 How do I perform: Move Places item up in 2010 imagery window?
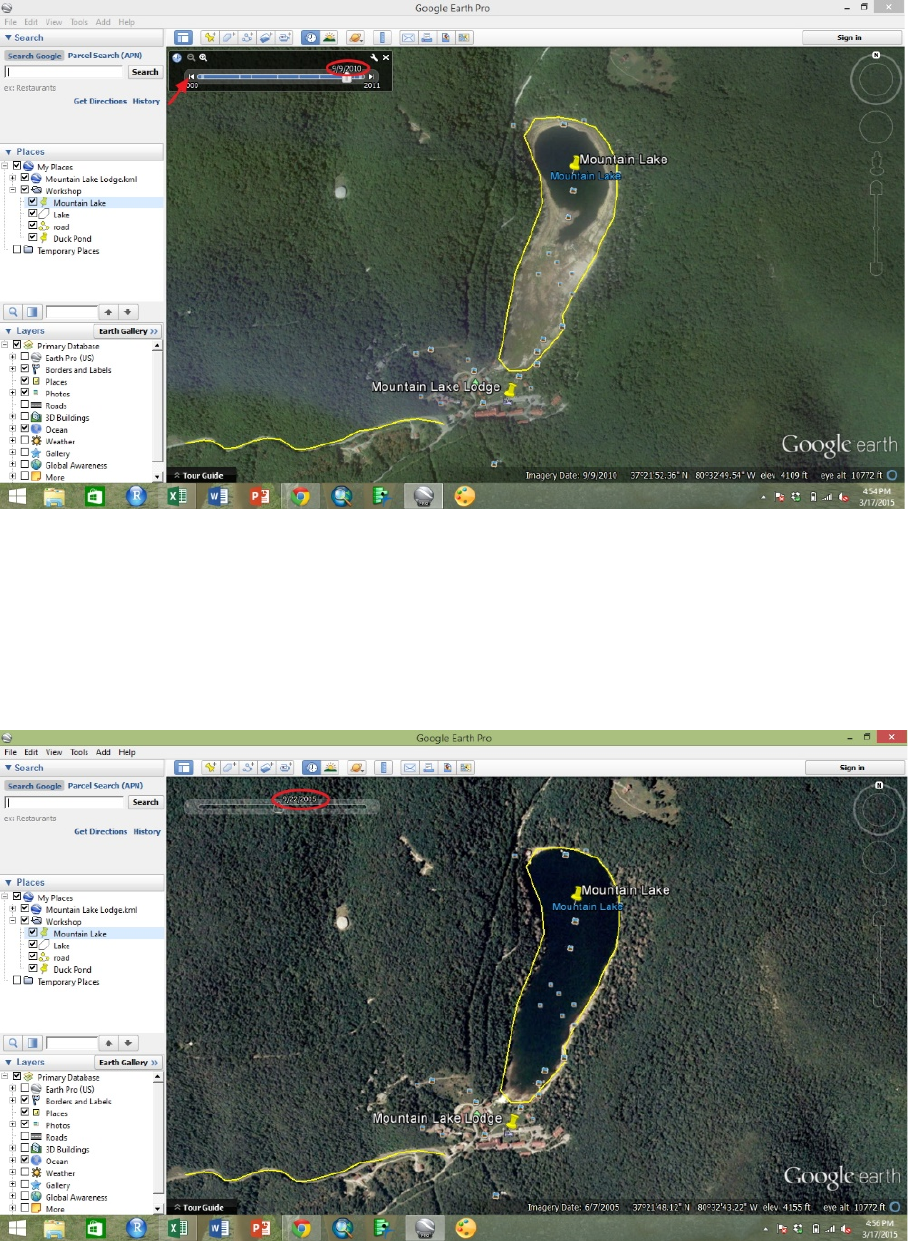tap(108, 312)
